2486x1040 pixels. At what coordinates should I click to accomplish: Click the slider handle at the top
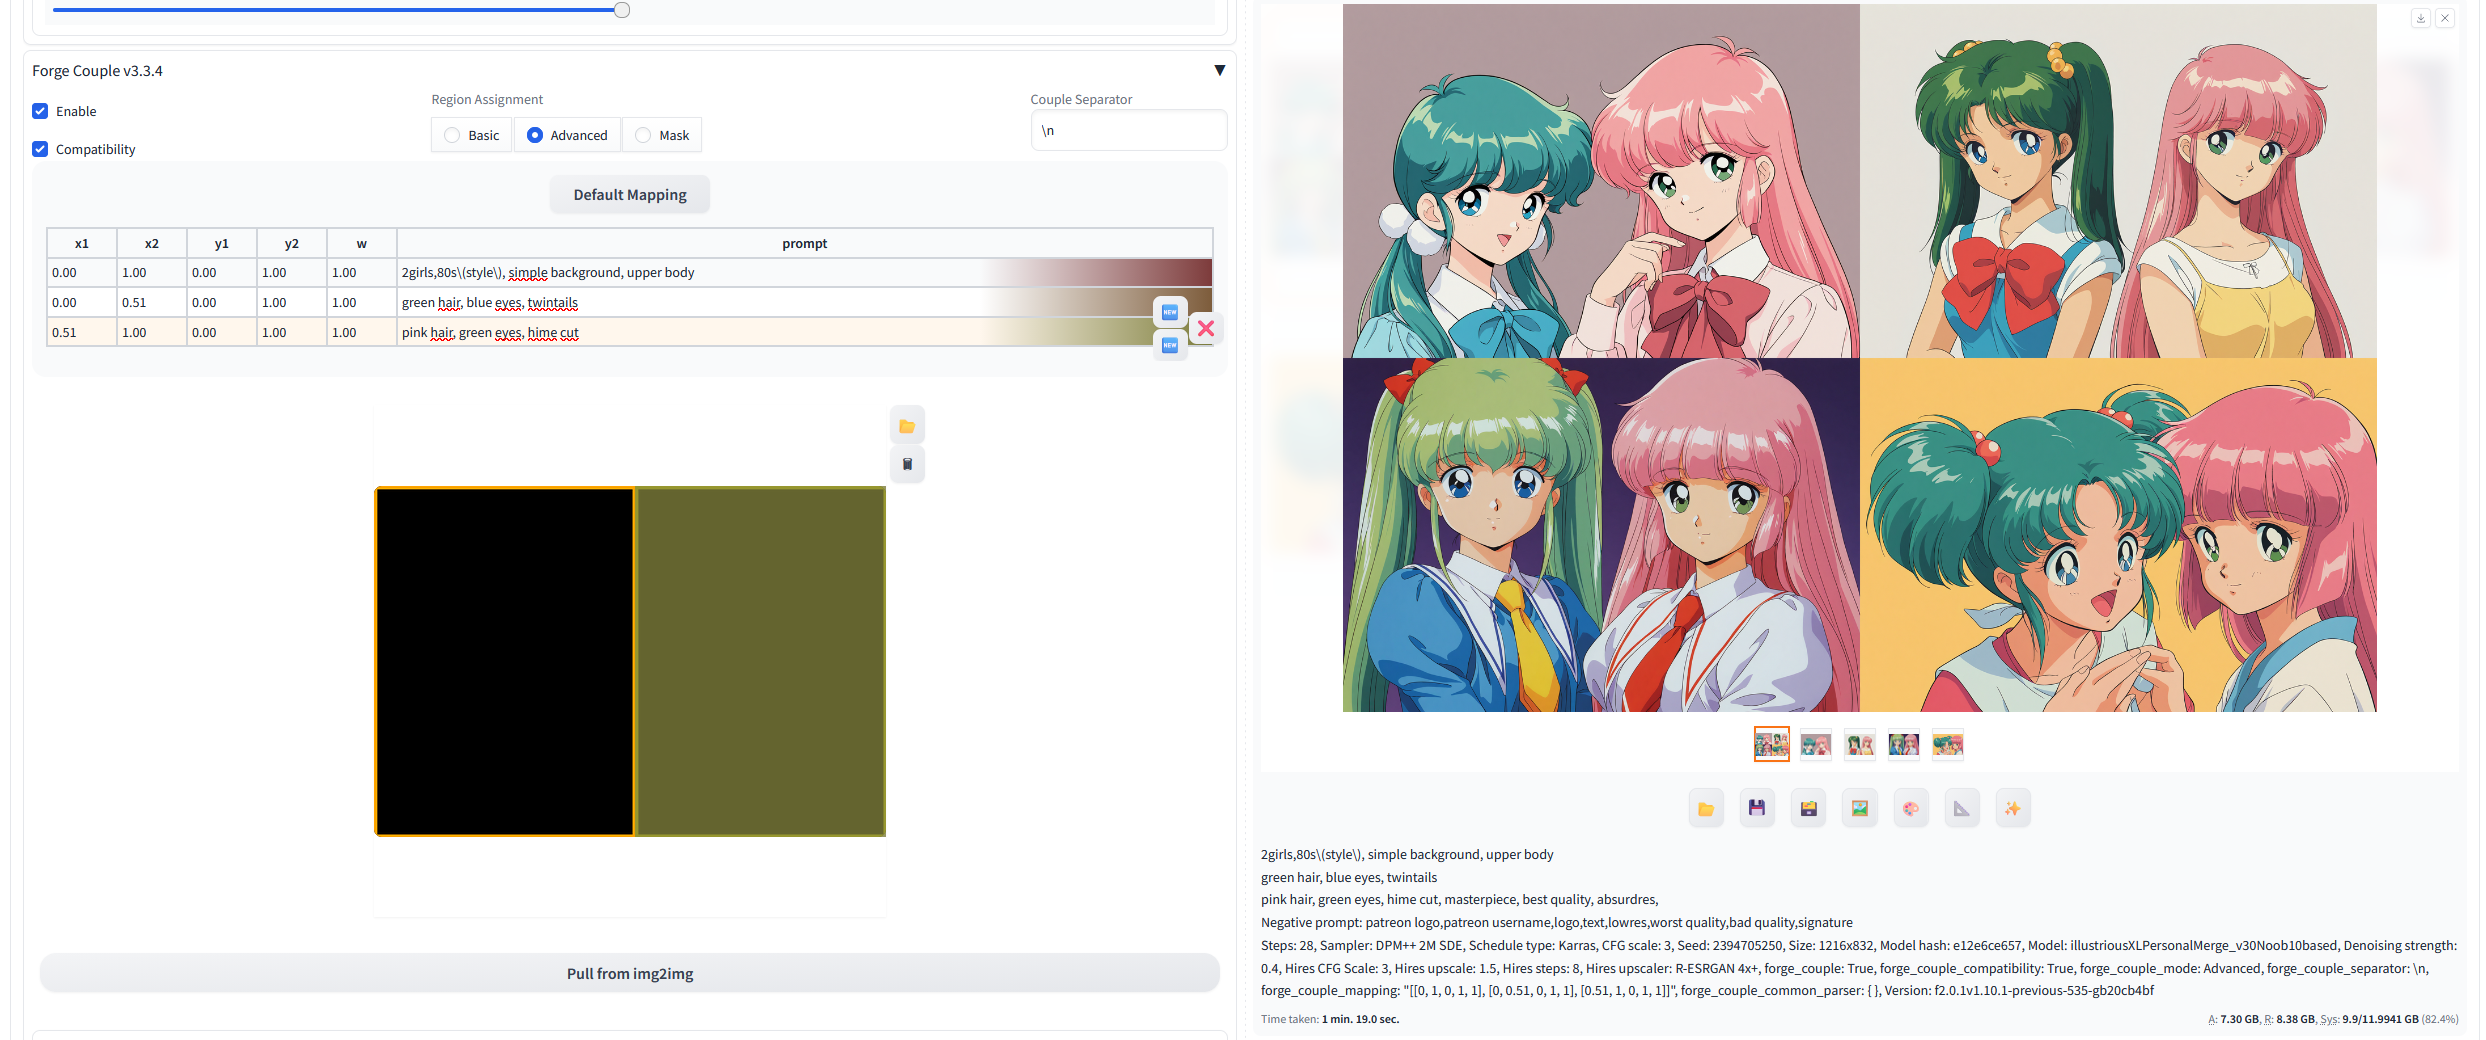(x=622, y=10)
